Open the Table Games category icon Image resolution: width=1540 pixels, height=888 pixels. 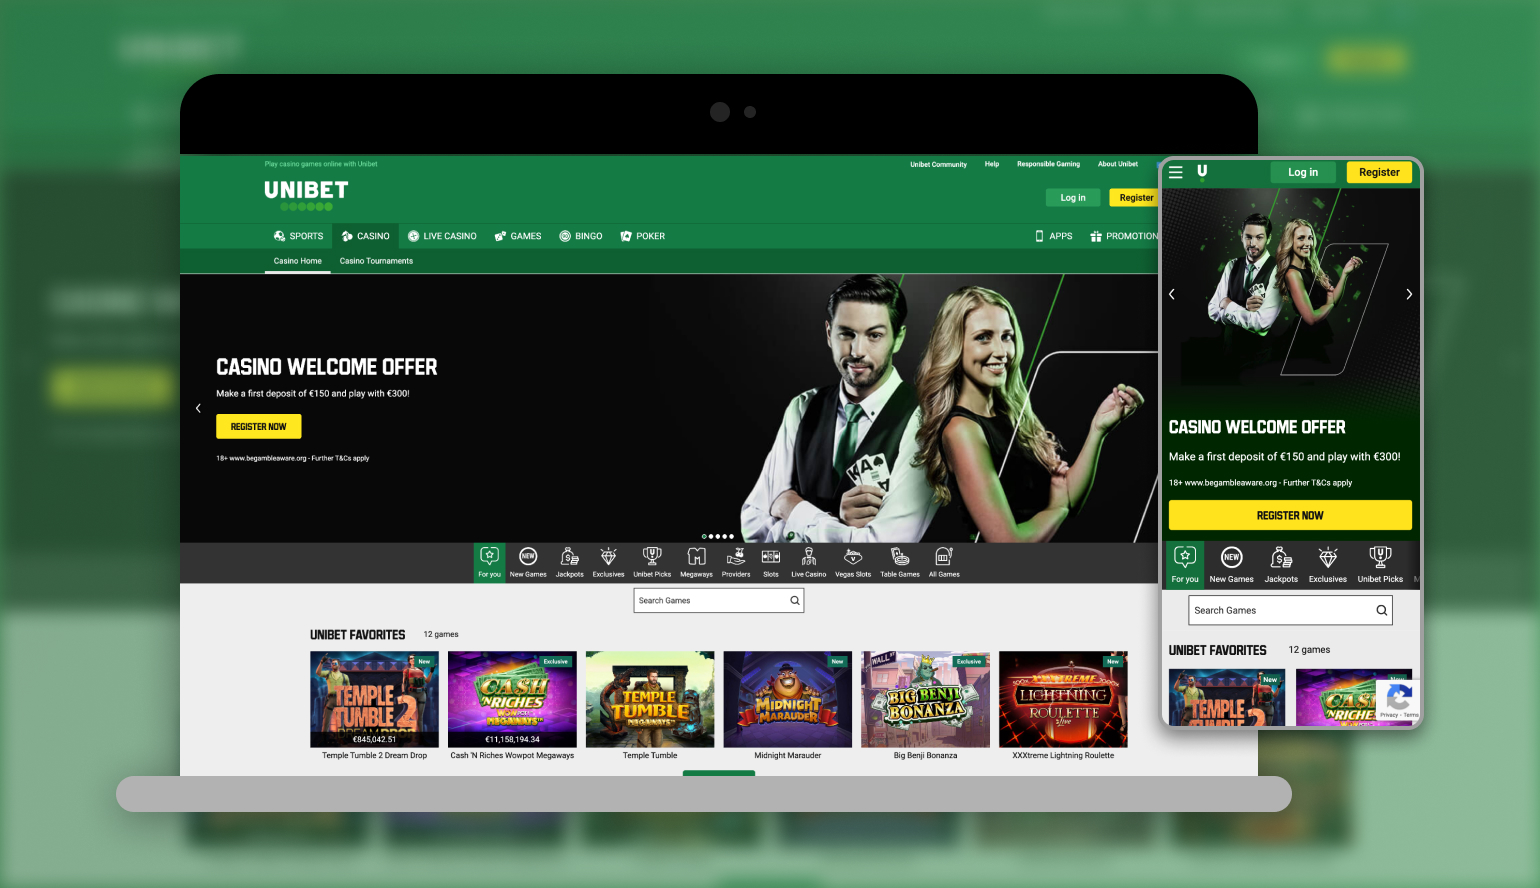[900, 562]
